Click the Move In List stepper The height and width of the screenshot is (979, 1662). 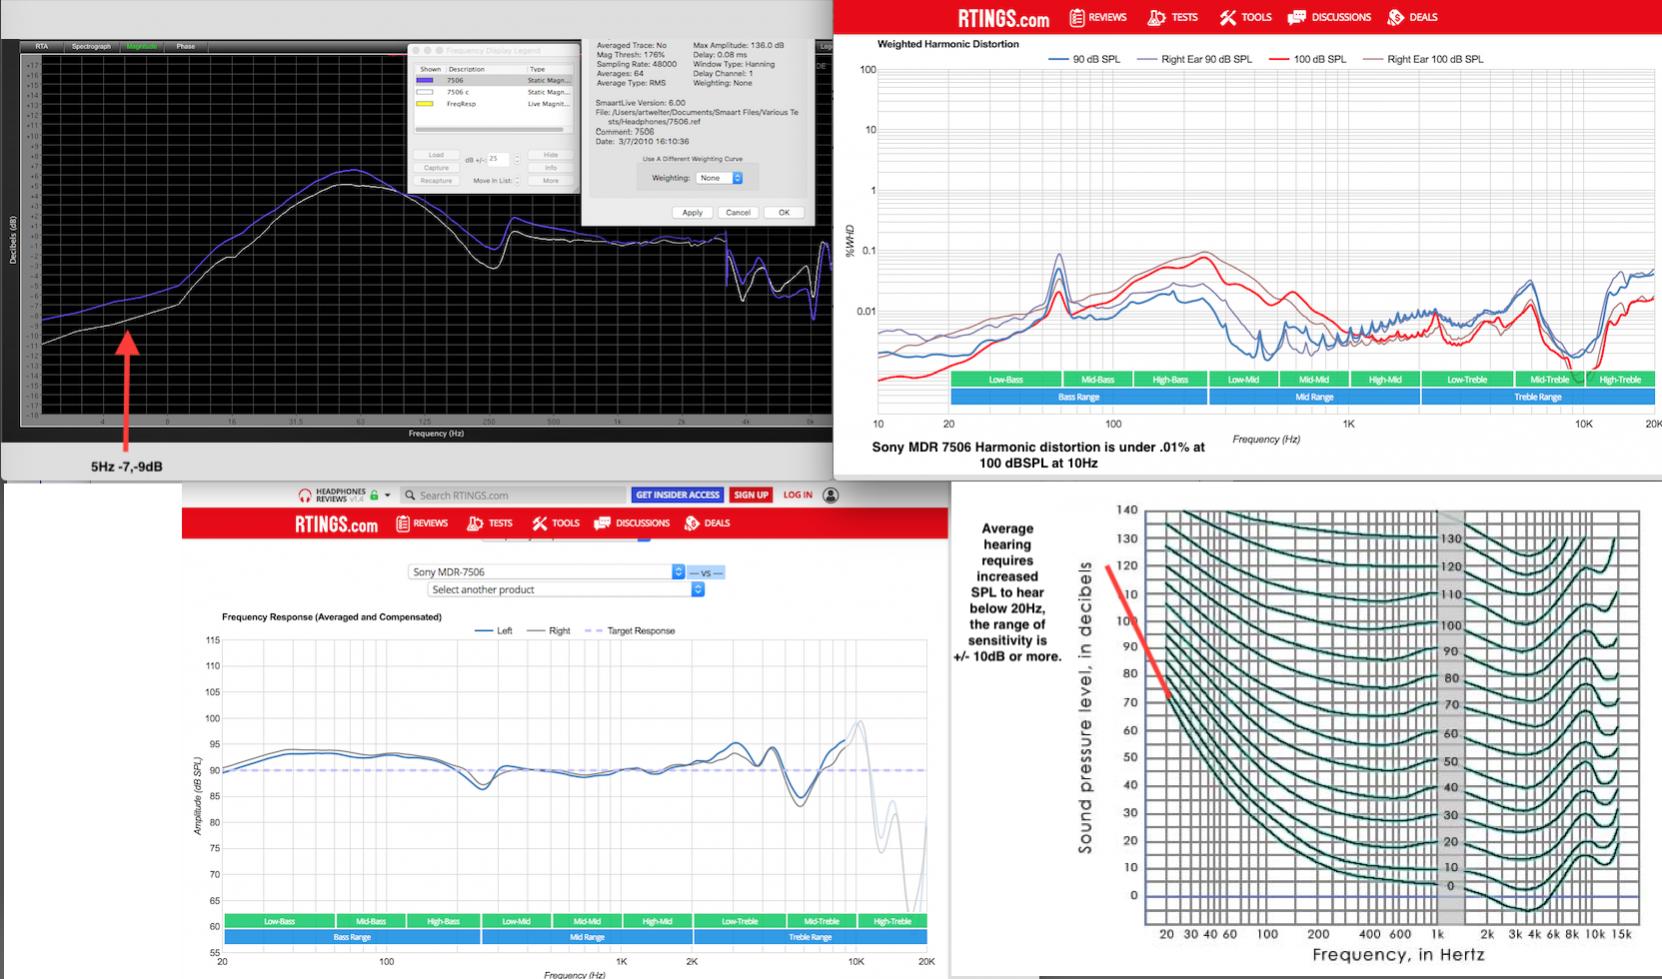[517, 181]
